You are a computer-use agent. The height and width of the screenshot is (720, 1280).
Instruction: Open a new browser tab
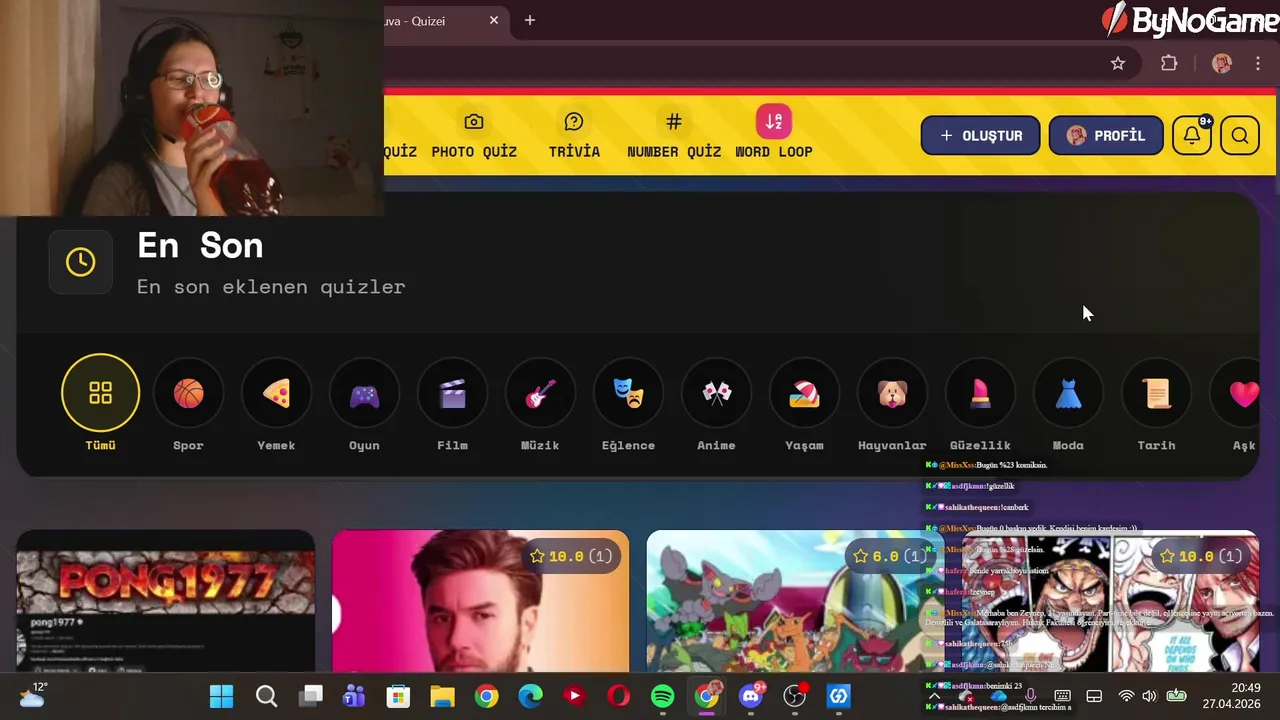click(x=530, y=20)
